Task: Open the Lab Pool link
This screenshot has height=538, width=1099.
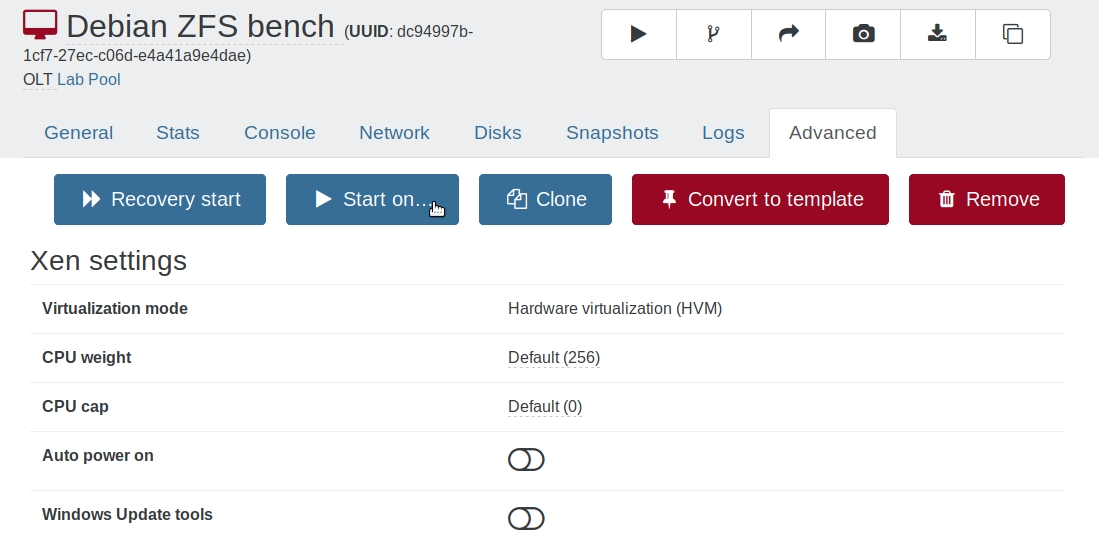Action: pos(89,80)
